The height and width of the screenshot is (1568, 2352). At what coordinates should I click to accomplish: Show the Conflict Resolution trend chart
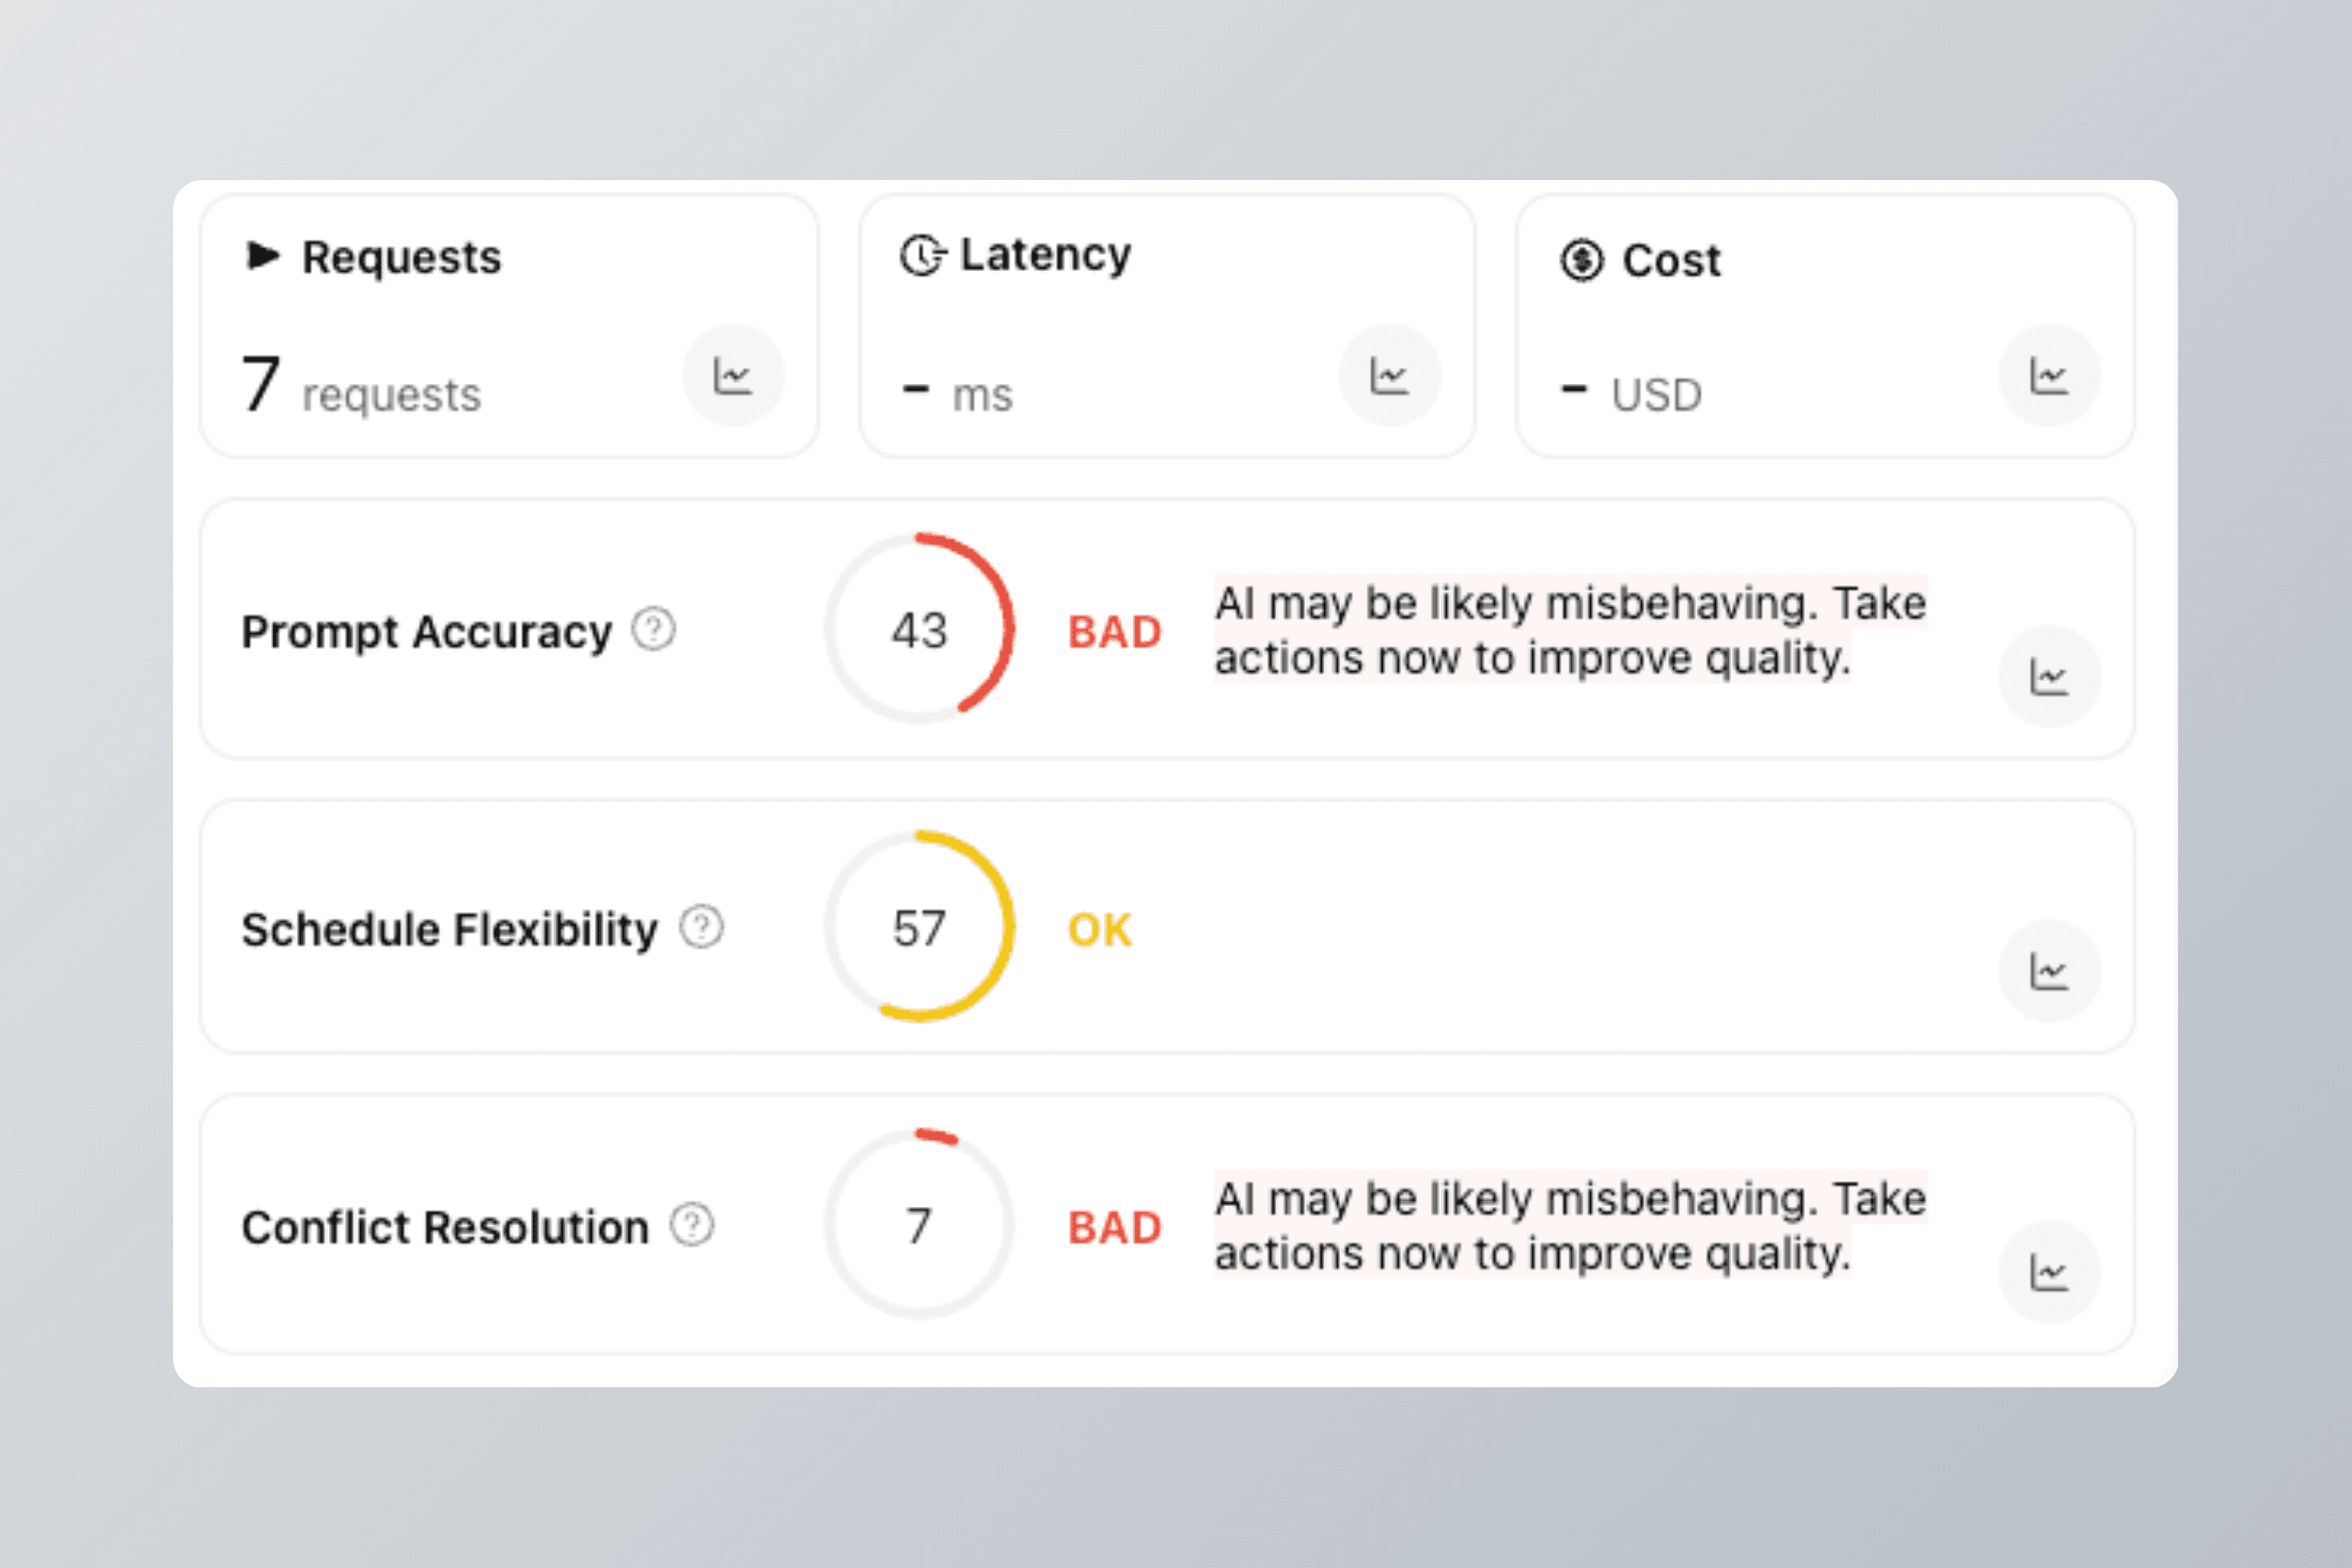click(x=2048, y=1272)
